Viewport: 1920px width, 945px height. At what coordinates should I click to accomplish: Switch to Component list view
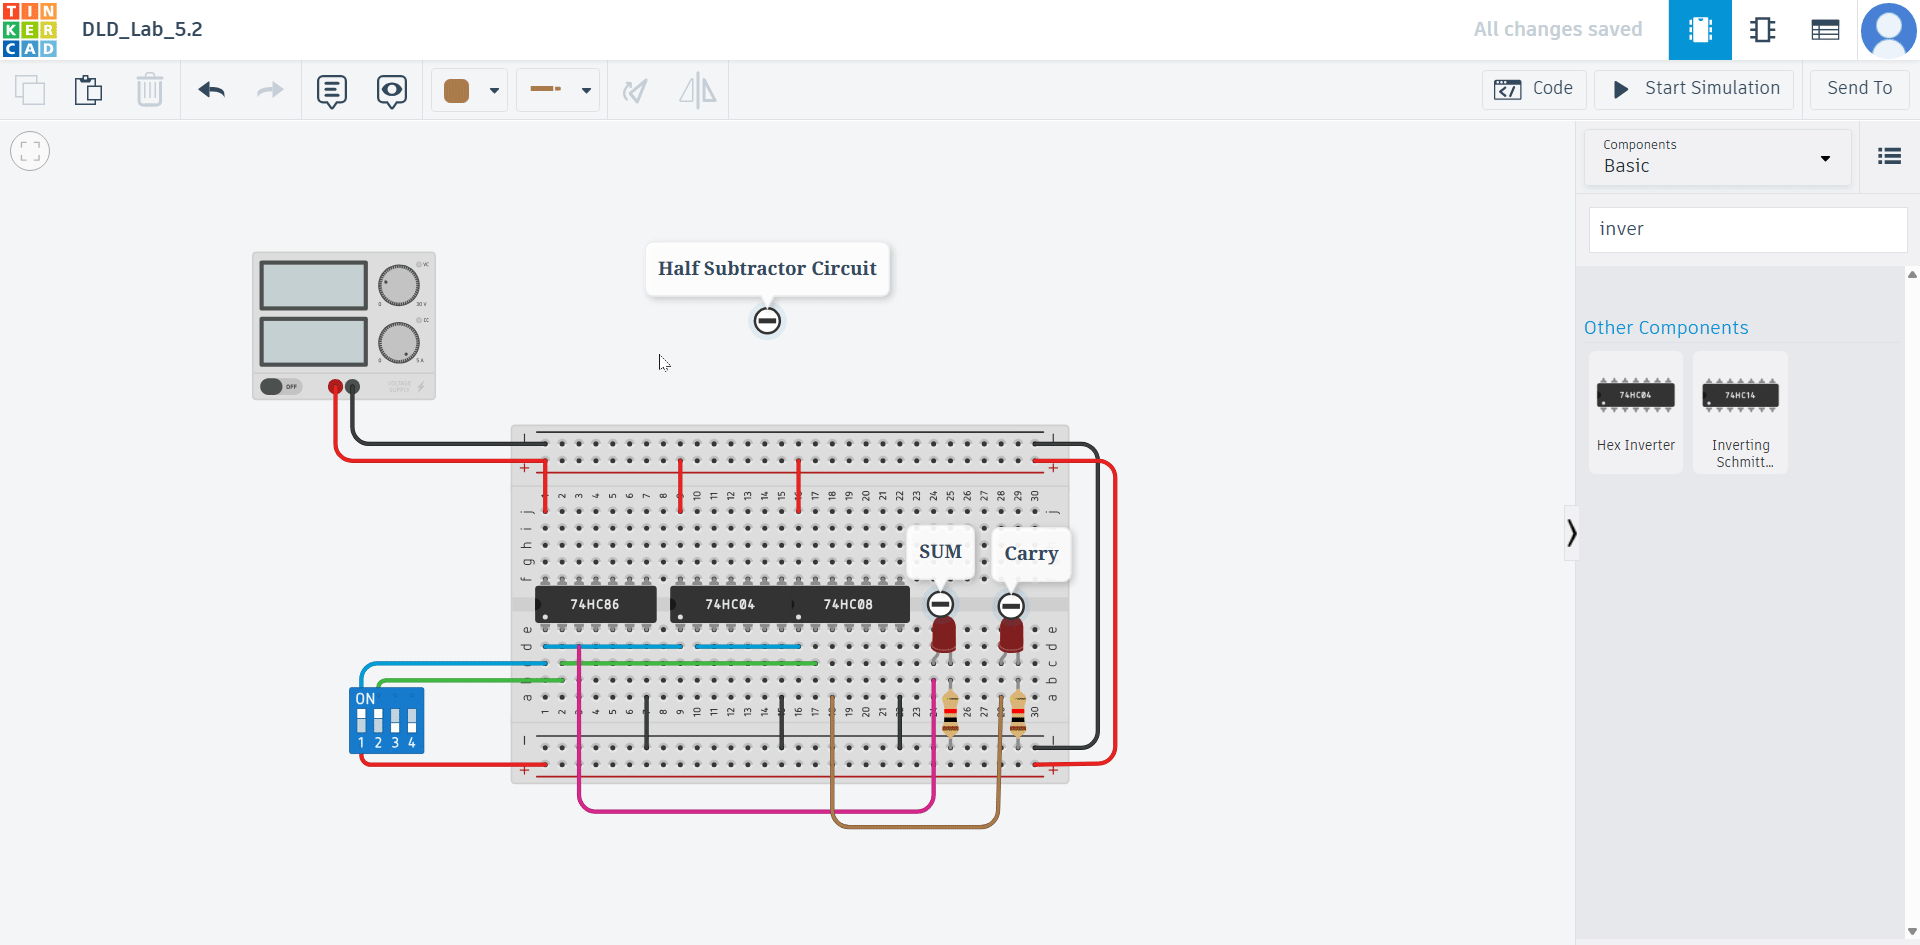tap(1825, 30)
